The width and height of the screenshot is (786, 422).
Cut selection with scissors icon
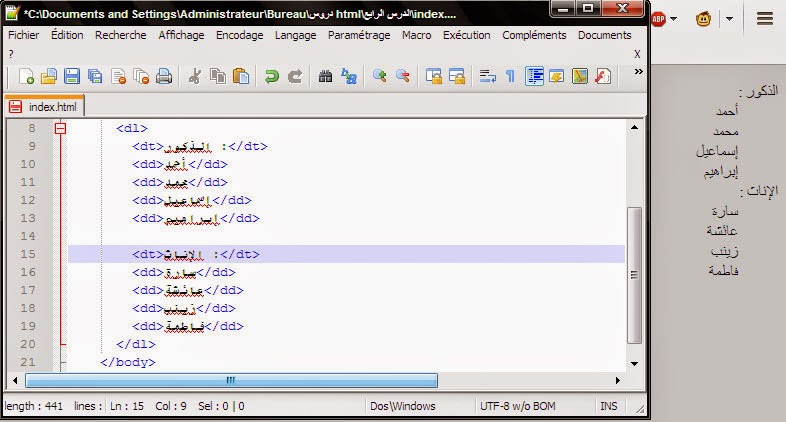pos(194,76)
